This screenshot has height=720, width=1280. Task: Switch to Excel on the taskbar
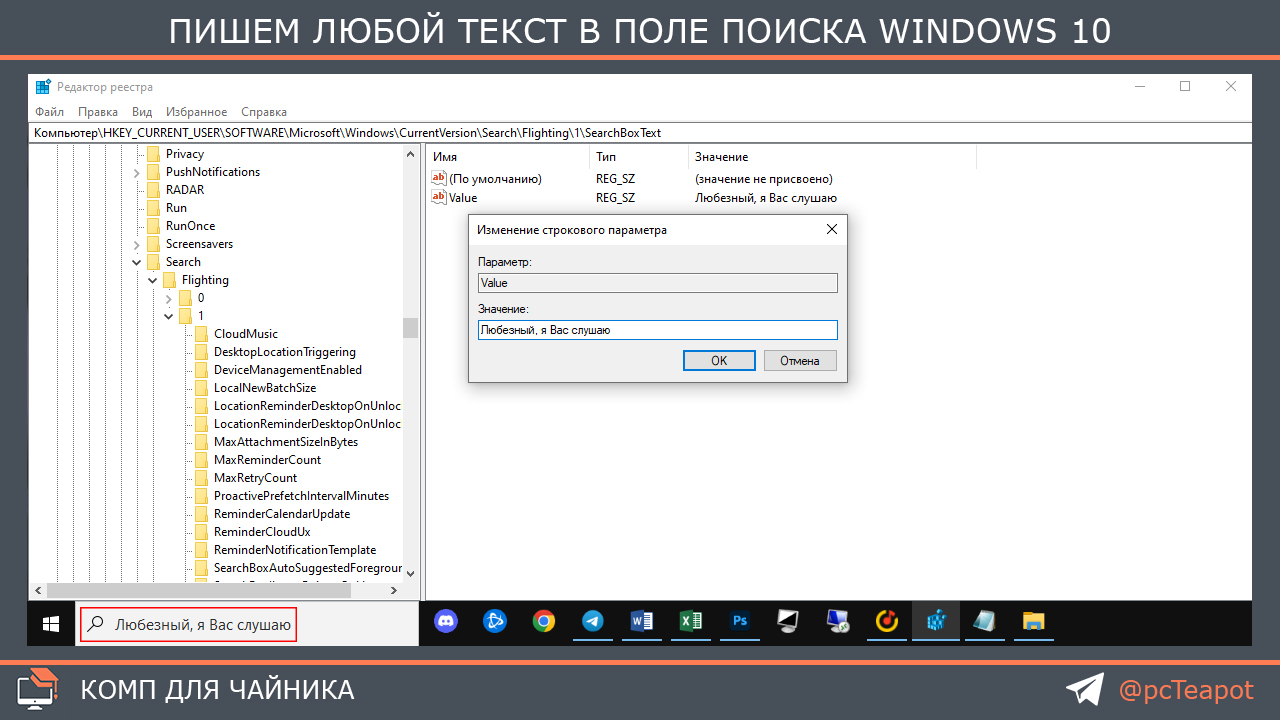[690, 622]
